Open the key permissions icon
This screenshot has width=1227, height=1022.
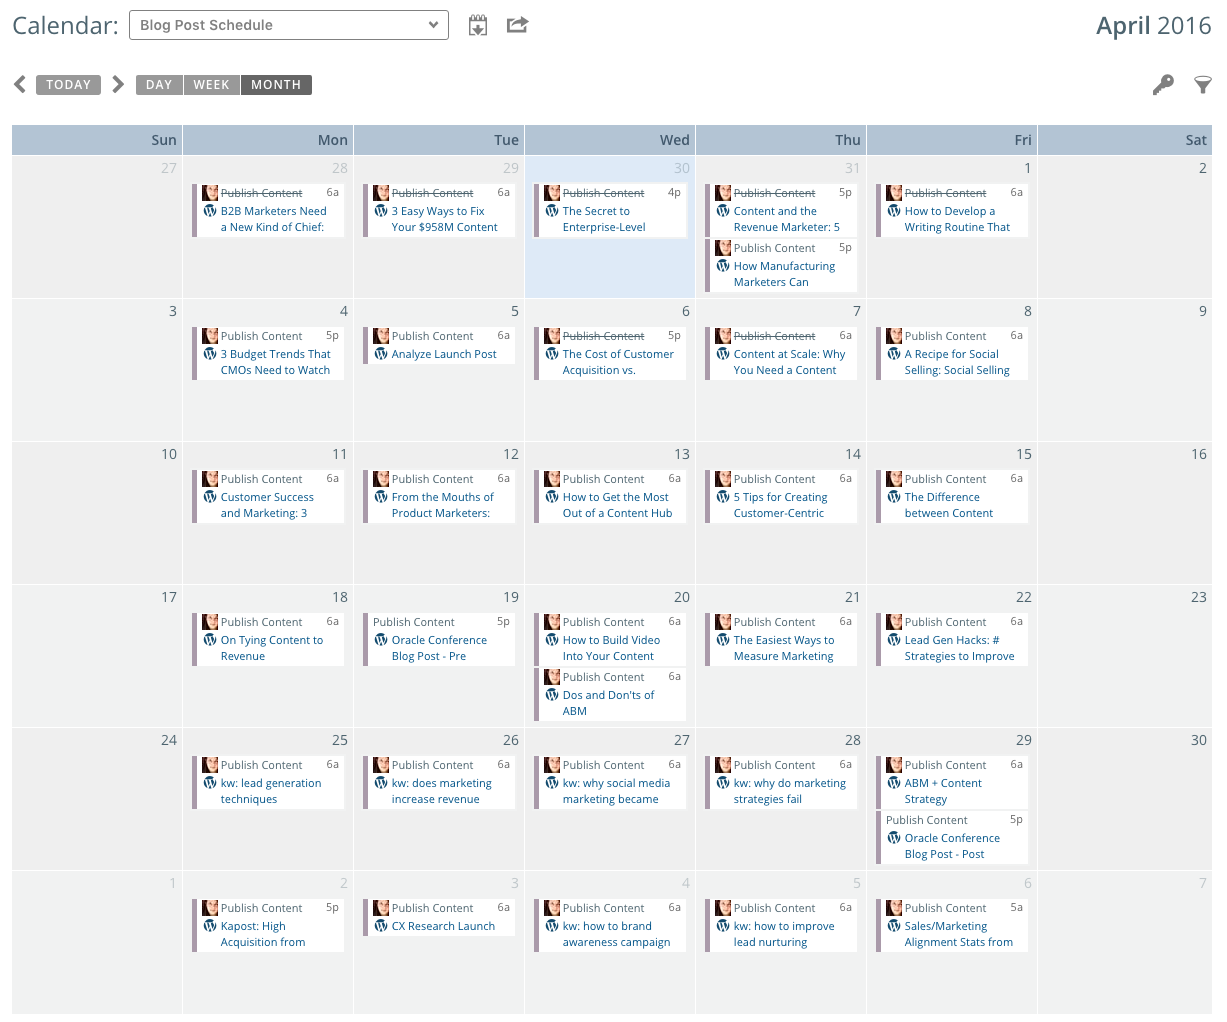point(1163,85)
